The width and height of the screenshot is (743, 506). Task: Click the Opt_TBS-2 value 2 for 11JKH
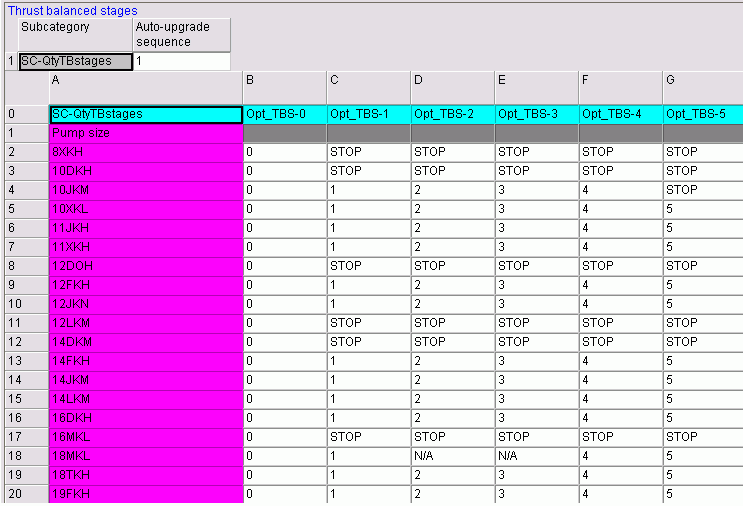click(x=453, y=228)
